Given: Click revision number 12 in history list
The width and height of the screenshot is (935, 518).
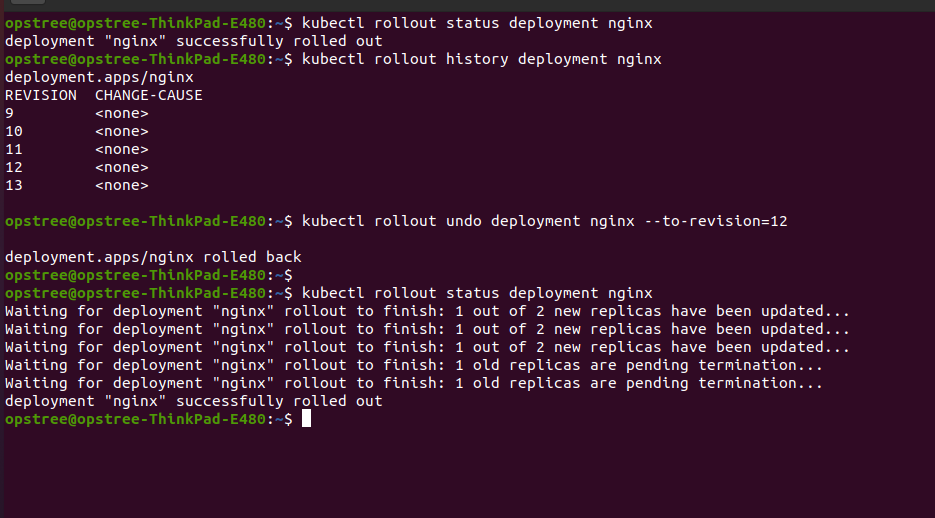Looking at the screenshot, I should (x=14, y=167).
